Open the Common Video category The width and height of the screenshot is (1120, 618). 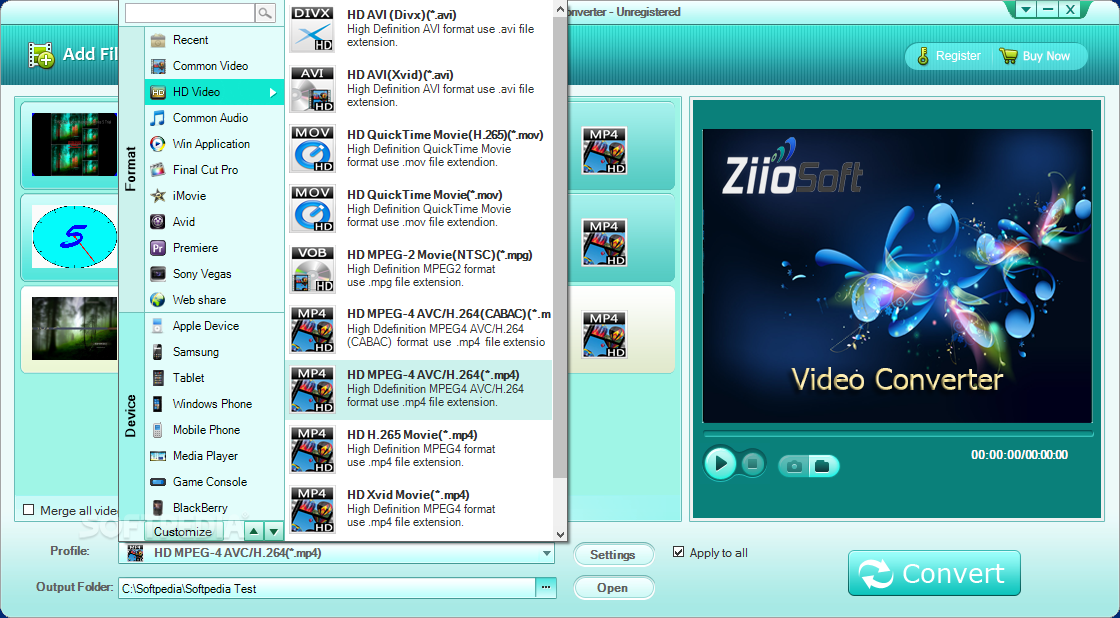214,66
